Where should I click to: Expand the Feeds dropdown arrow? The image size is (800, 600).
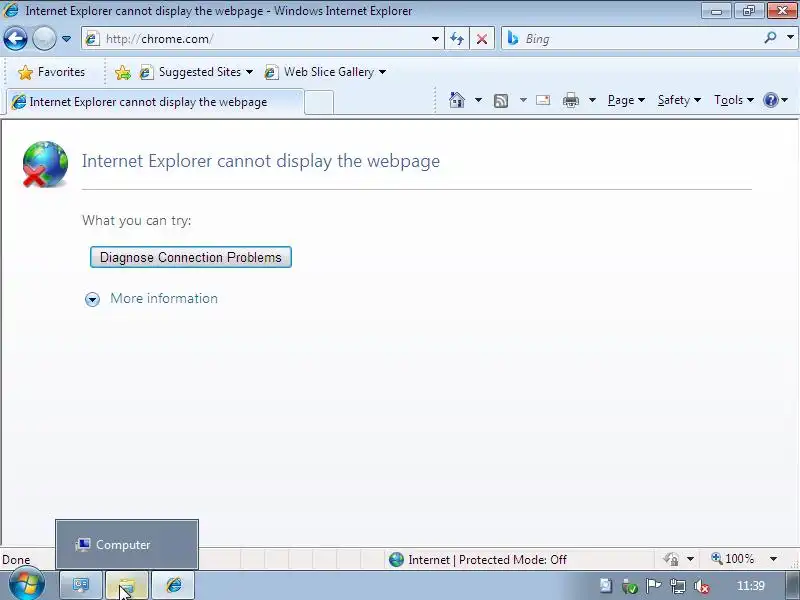tap(523, 100)
